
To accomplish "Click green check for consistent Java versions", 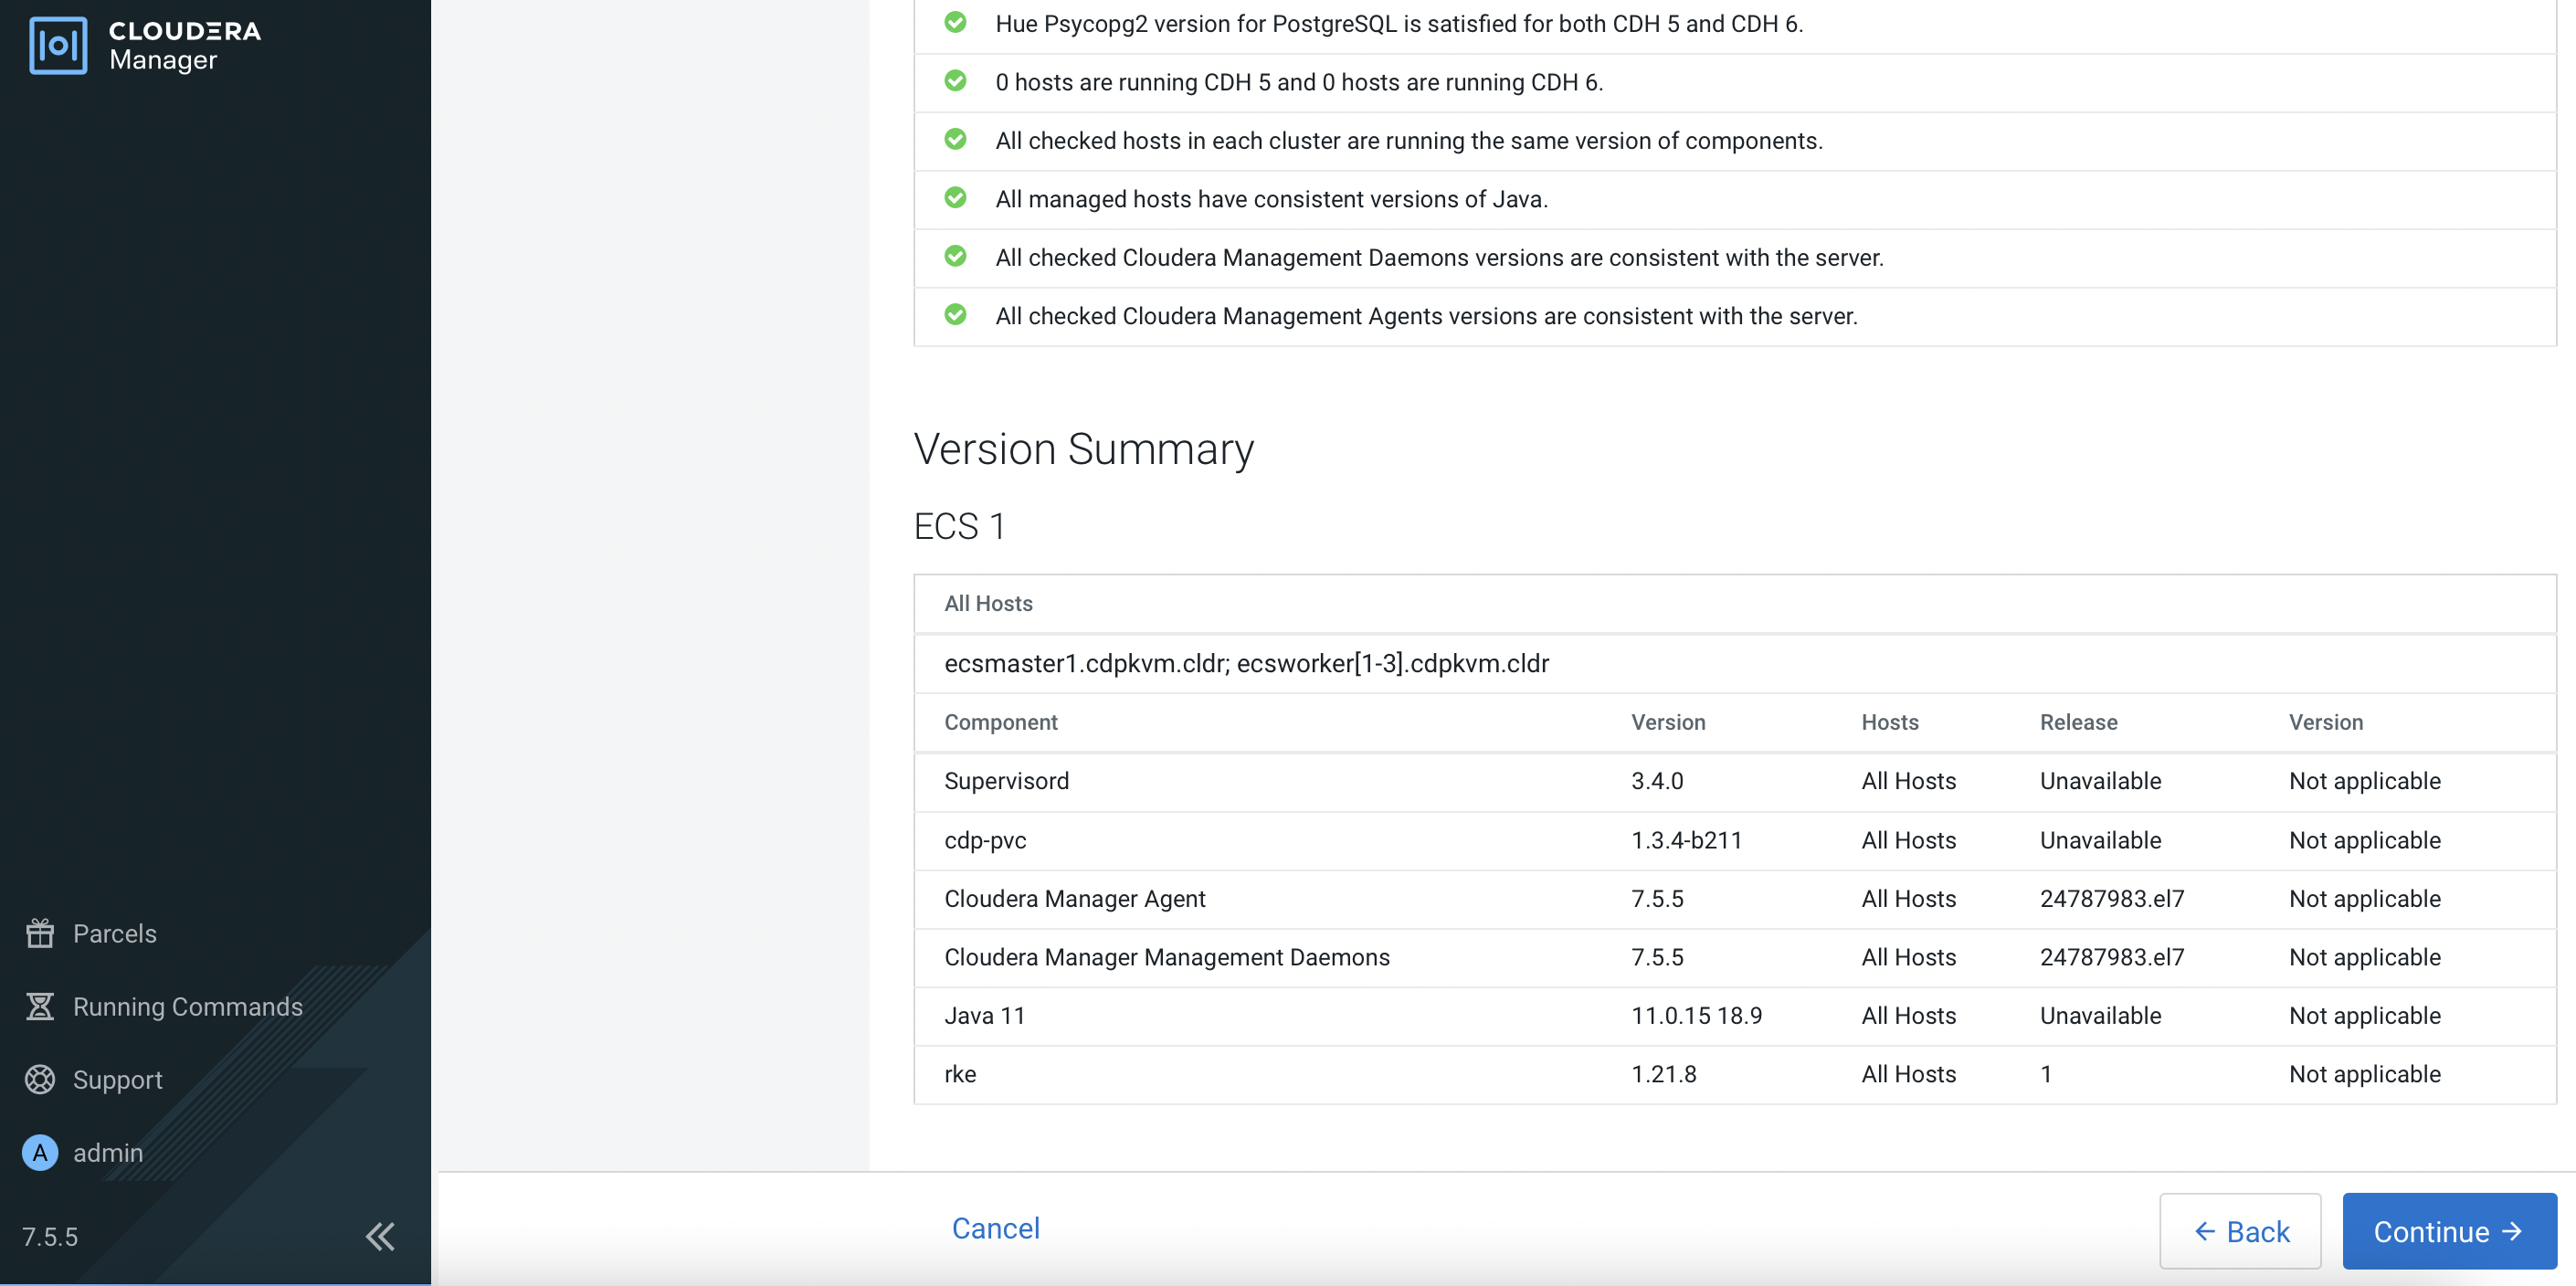I will [x=955, y=198].
